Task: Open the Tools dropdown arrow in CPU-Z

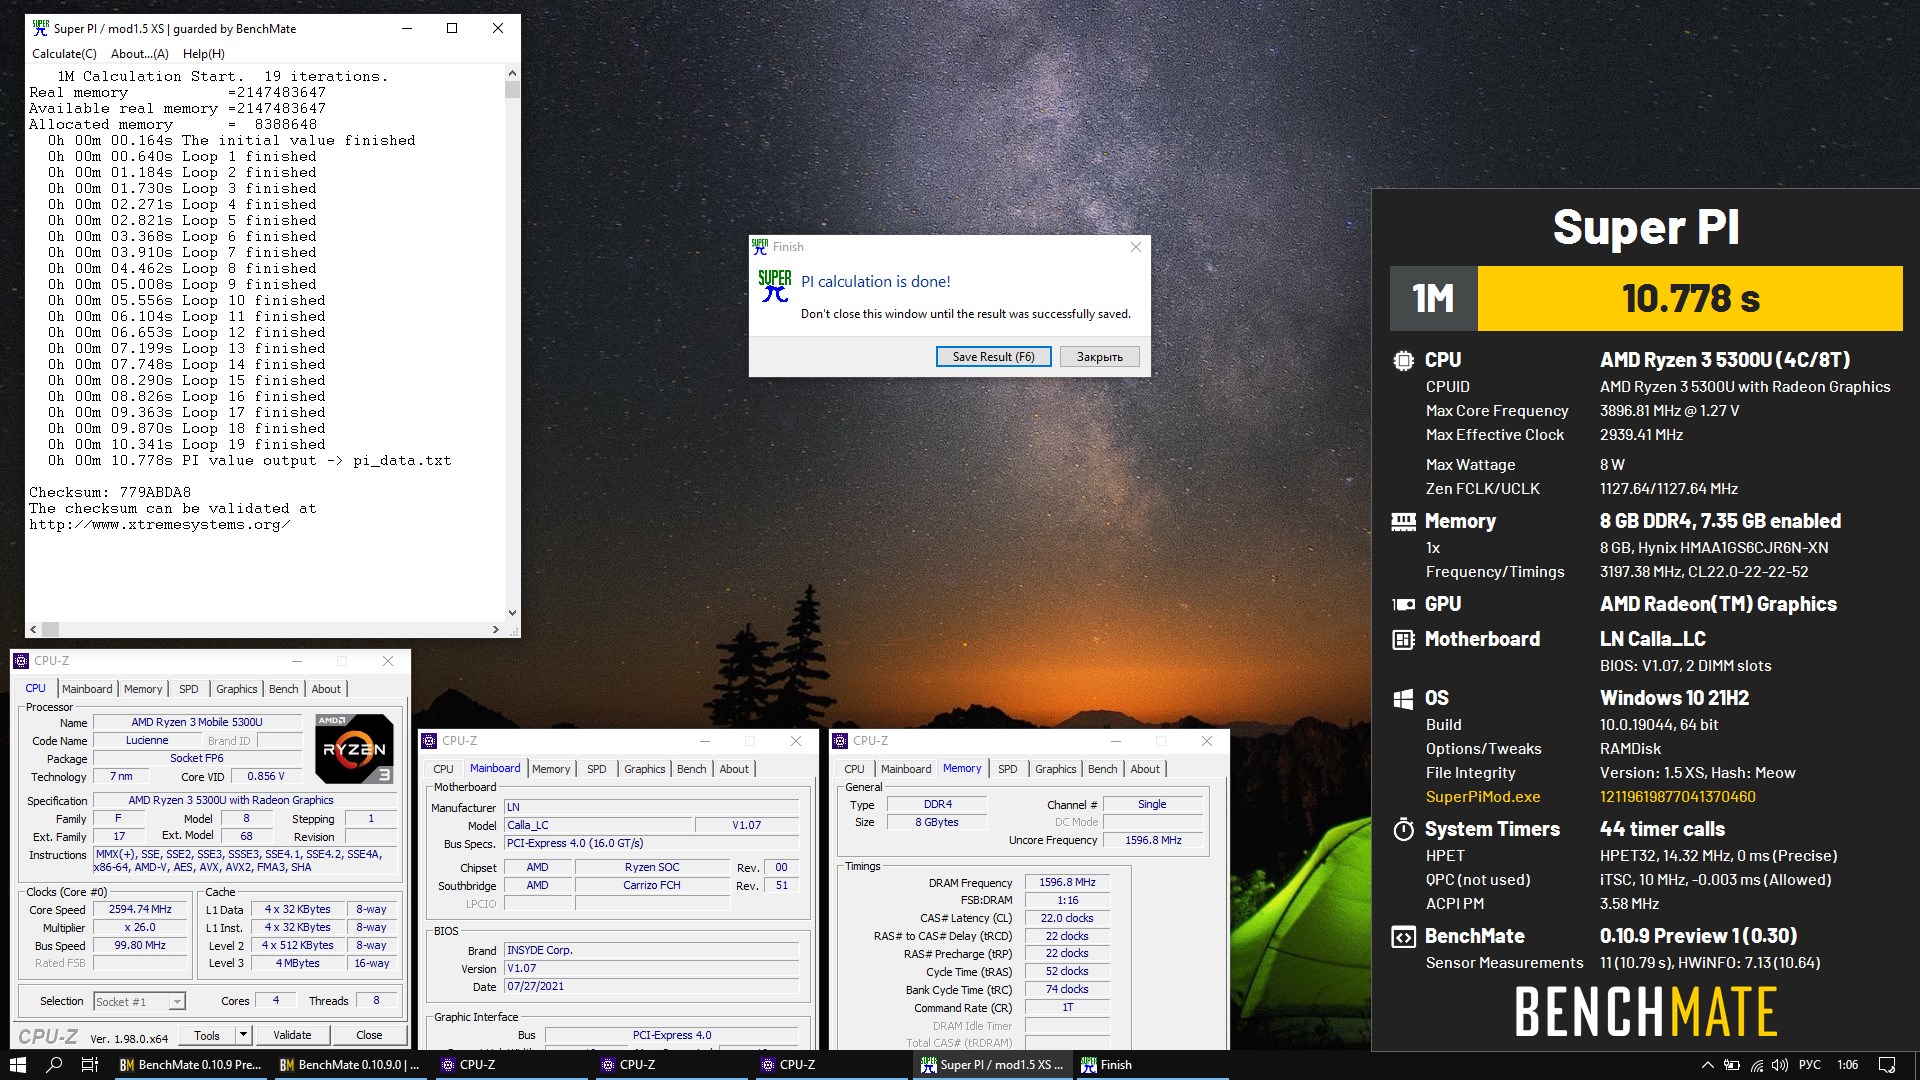Action: click(242, 1035)
